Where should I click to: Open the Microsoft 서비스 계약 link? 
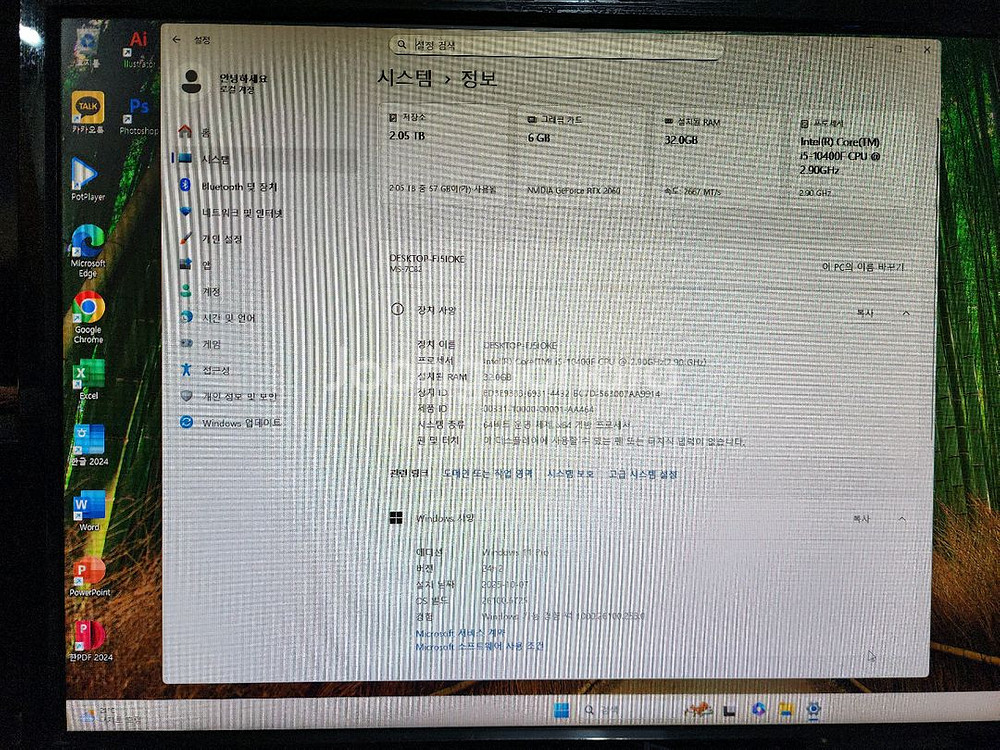(460, 634)
